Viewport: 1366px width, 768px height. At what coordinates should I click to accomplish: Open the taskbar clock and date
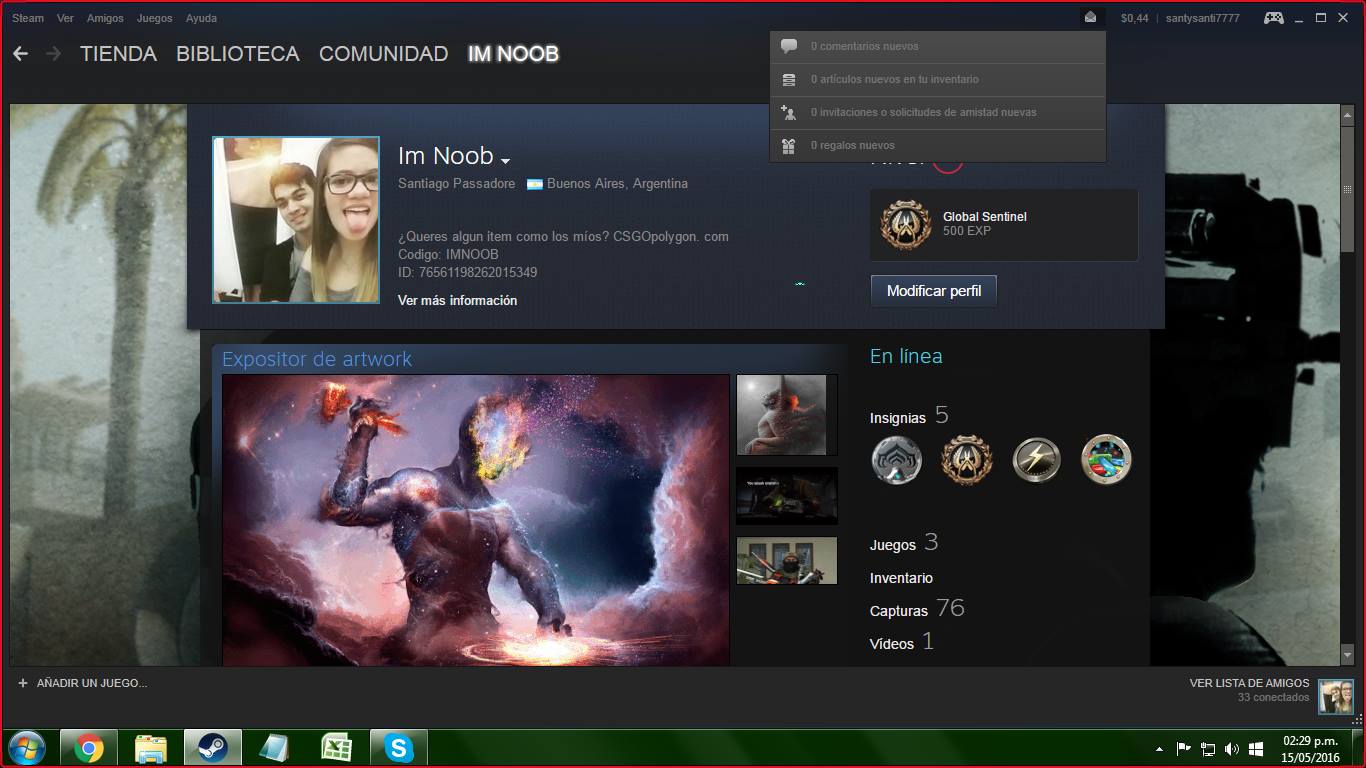(1310, 749)
